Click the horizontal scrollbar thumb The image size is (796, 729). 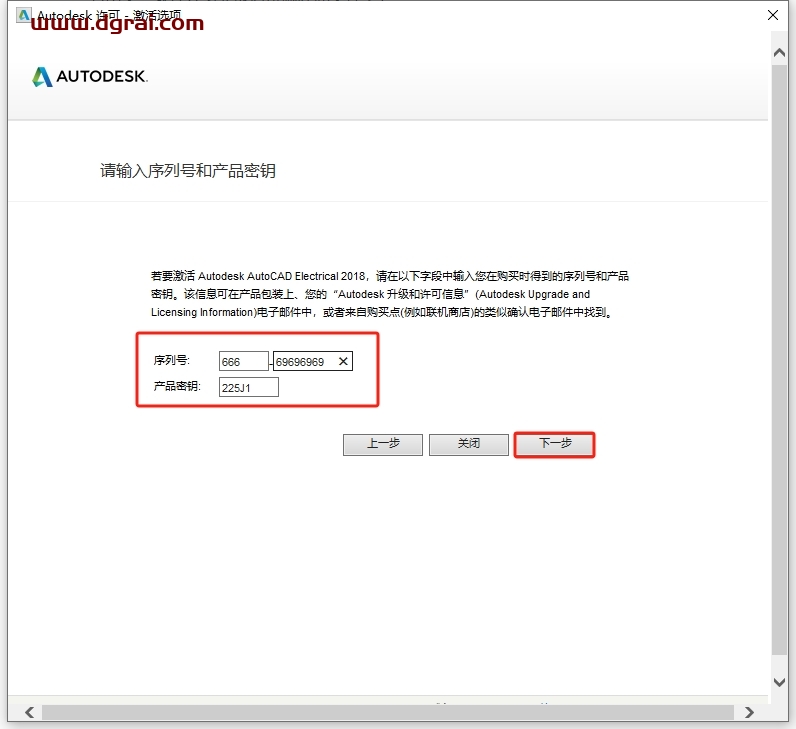click(388, 712)
